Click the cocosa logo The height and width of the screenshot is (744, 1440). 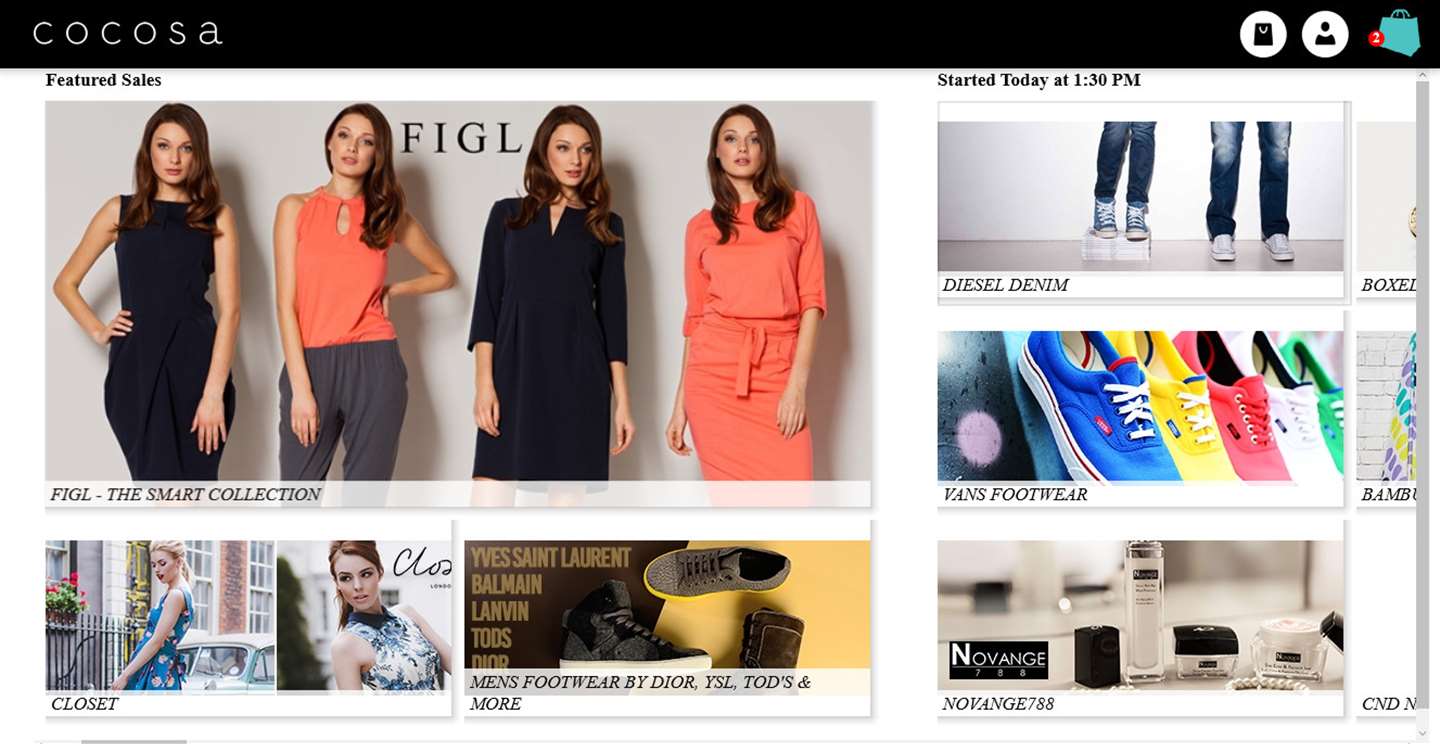coord(127,33)
